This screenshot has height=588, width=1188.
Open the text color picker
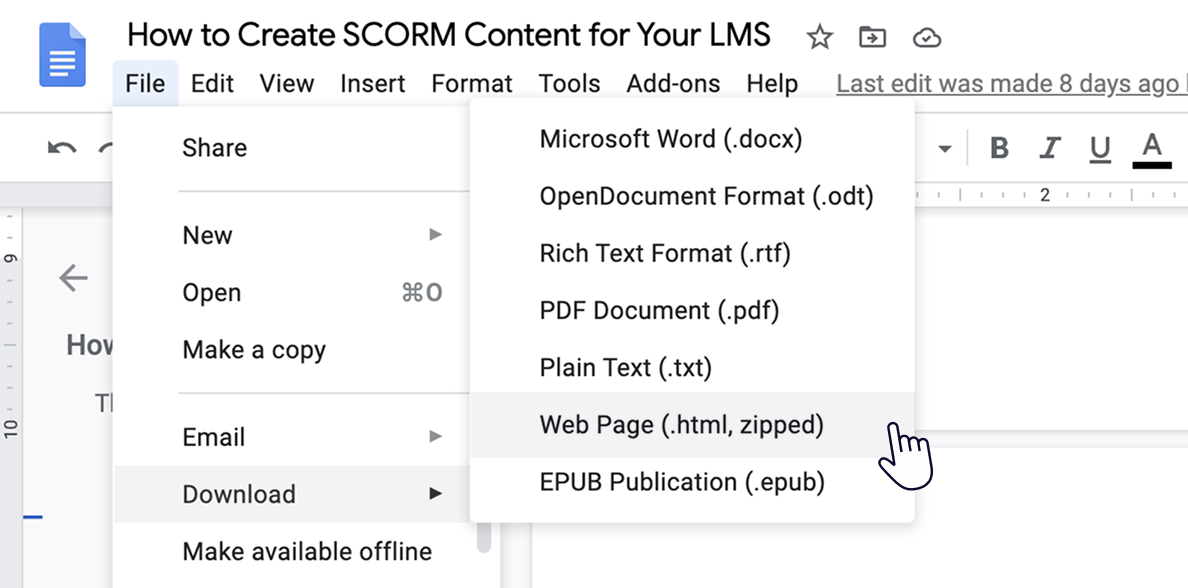1151,147
